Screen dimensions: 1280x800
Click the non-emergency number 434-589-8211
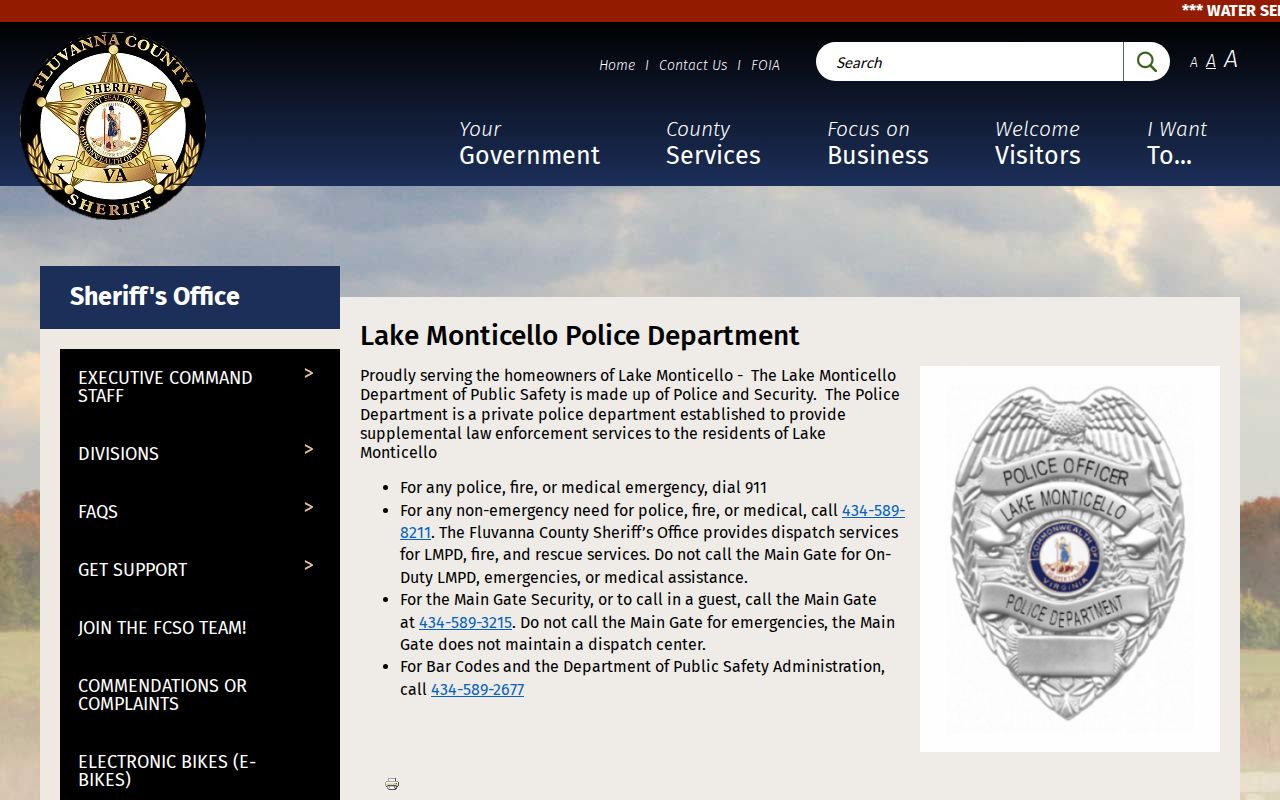pyautogui.click(x=873, y=510)
